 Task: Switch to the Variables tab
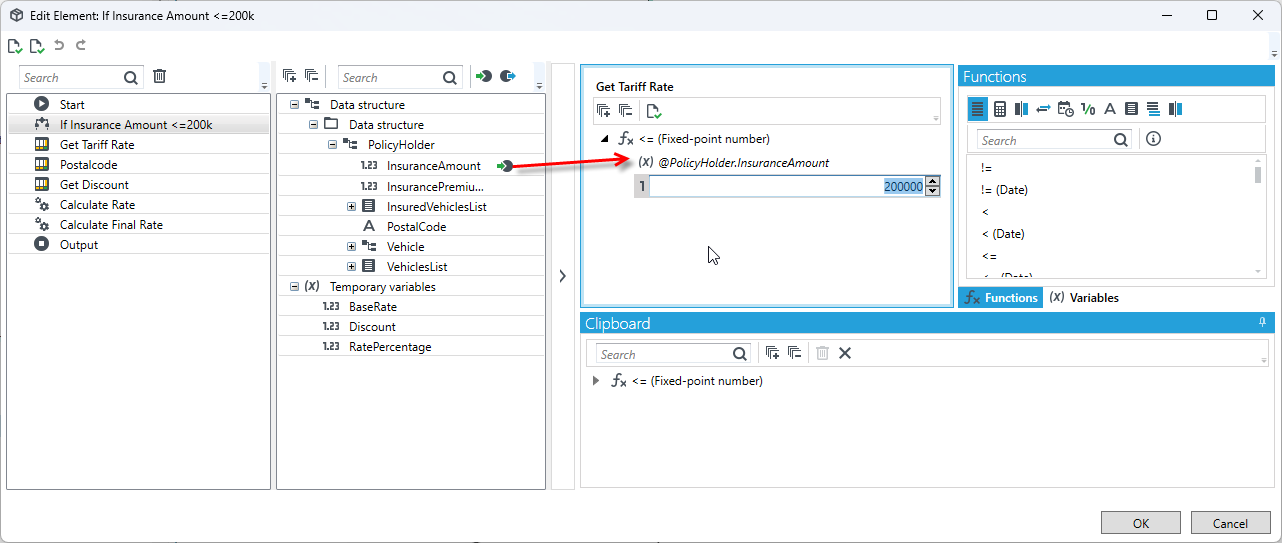(x=1084, y=297)
